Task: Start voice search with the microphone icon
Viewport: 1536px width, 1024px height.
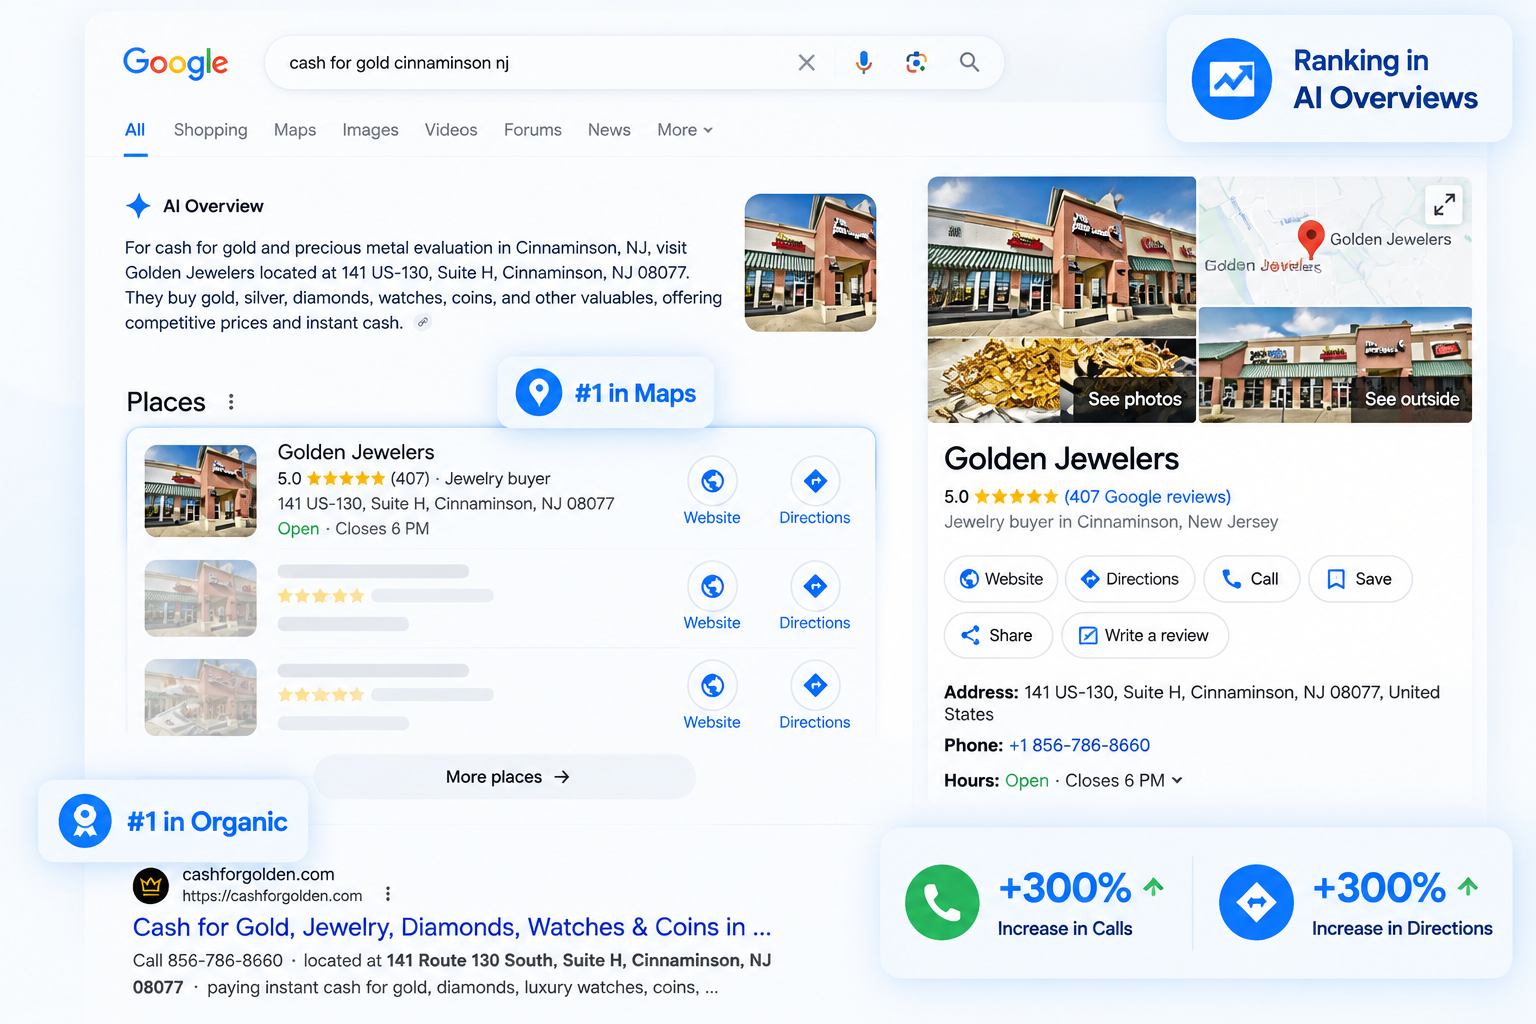Action: (864, 63)
